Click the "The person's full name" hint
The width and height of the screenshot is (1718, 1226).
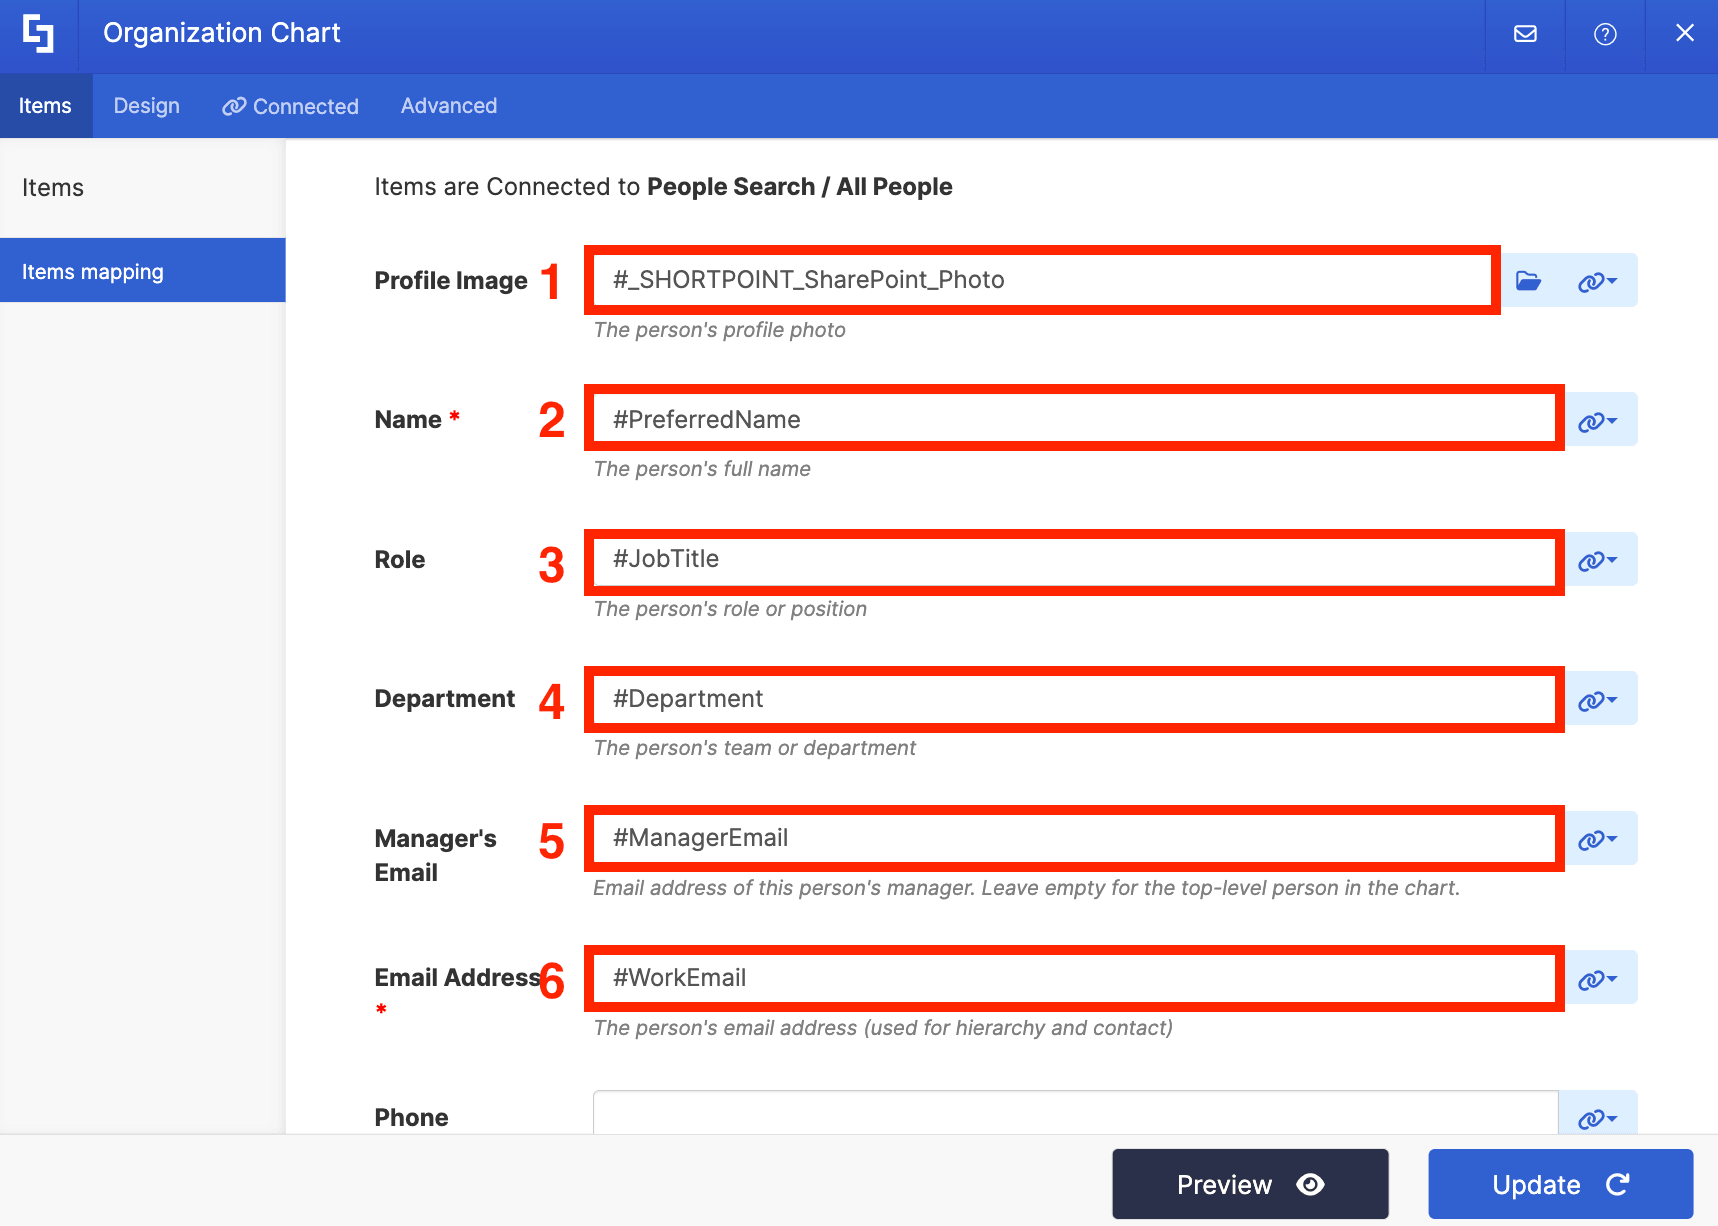(x=702, y=469)
